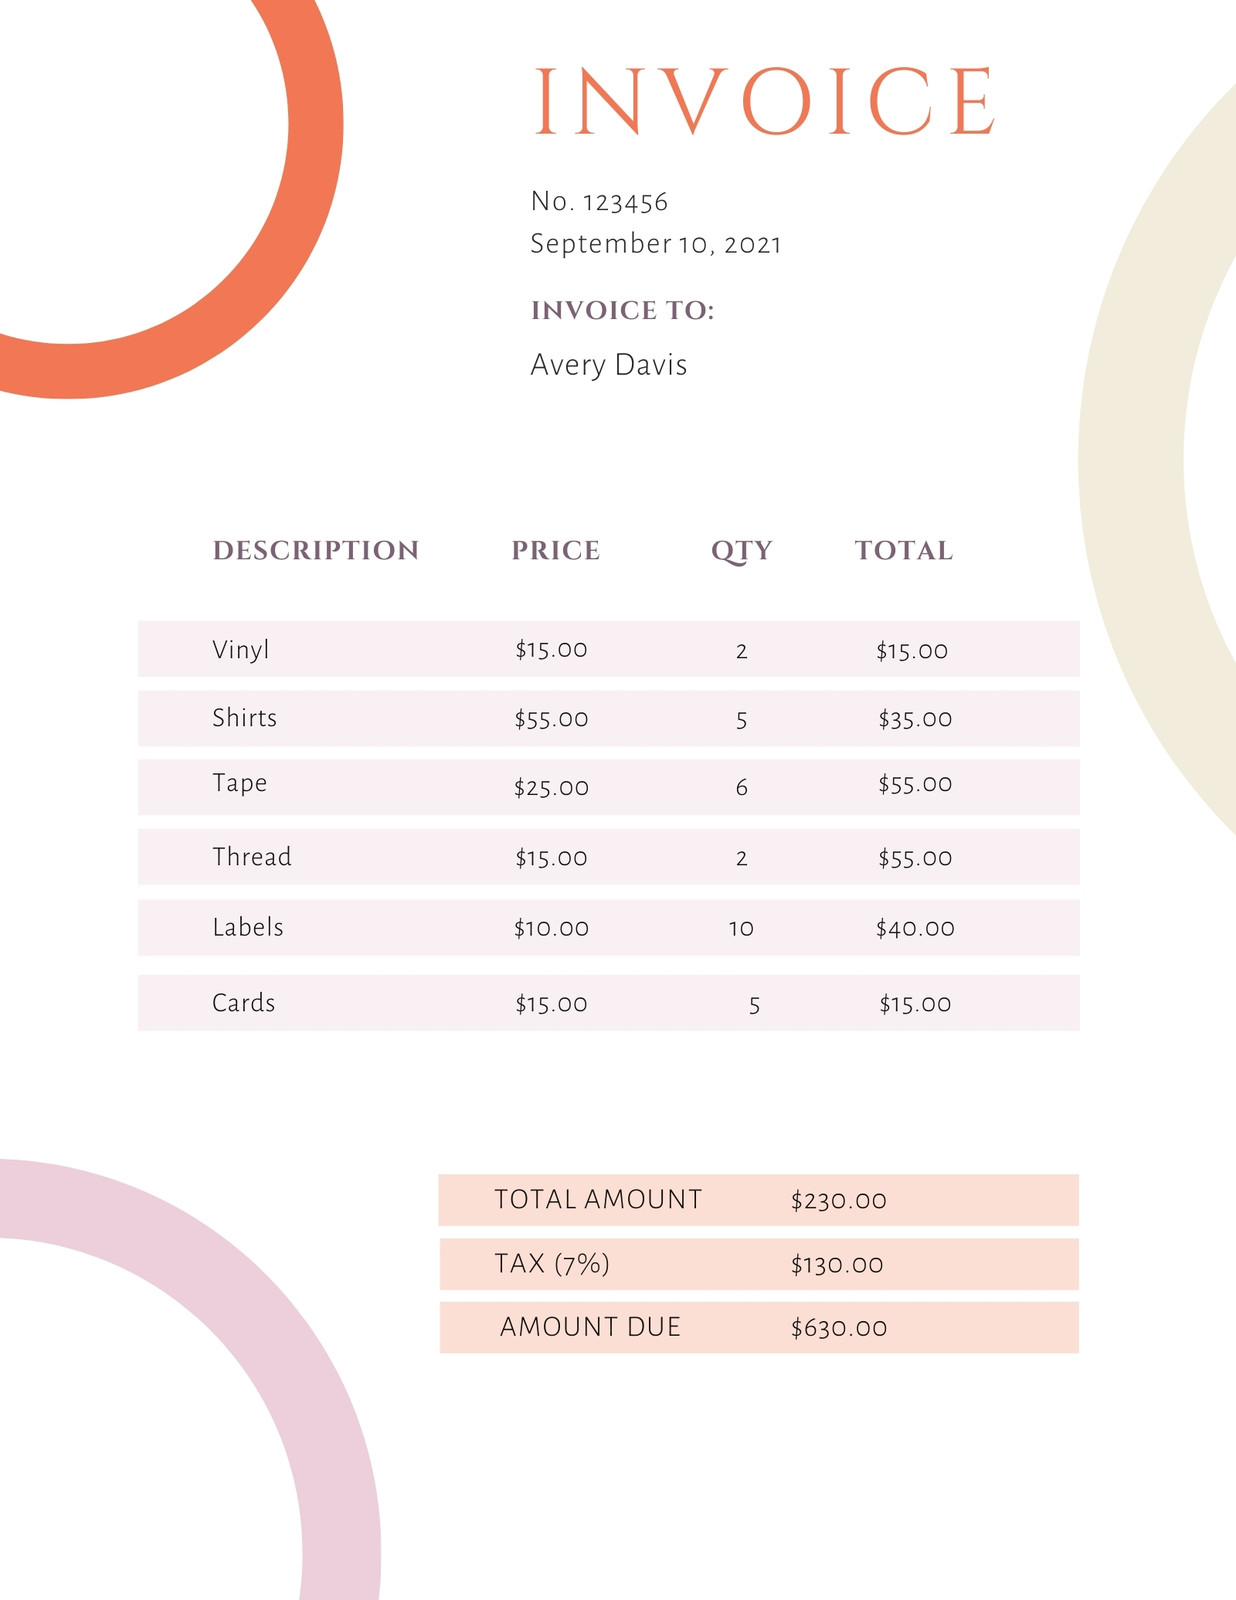Click the PRICE column header

556,550
